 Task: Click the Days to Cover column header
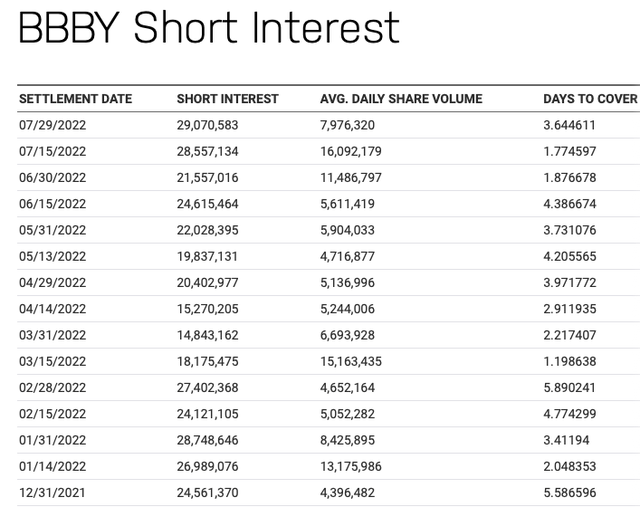[x=590, y=99]
